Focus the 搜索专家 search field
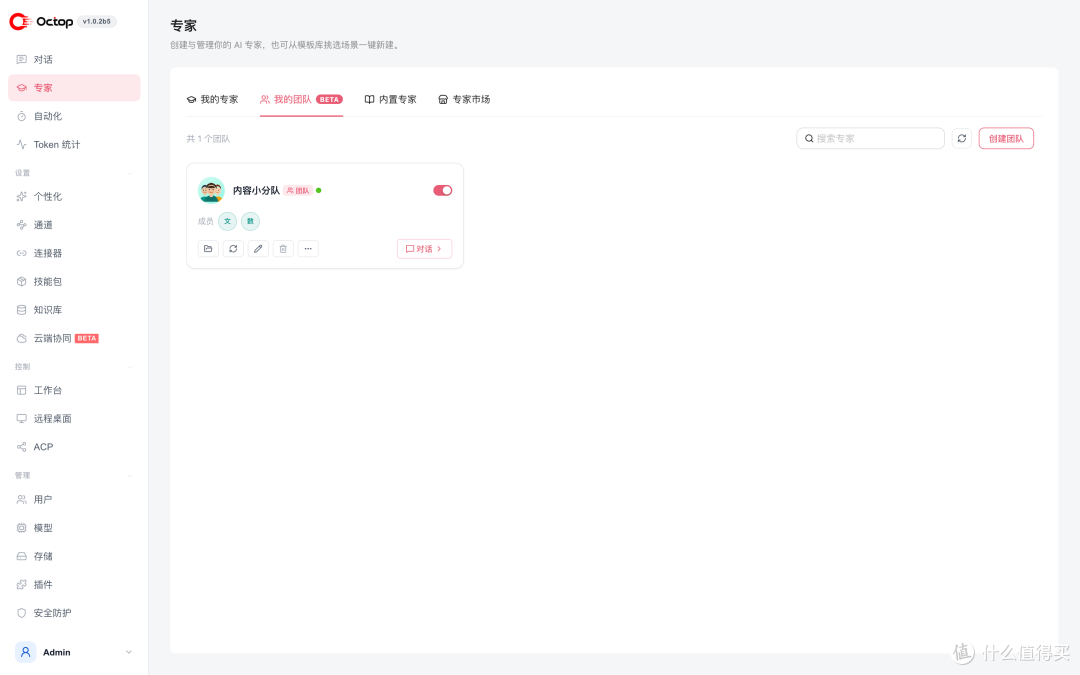The height and width of the screenshot is (675, 1080). (x=870, y=138)
